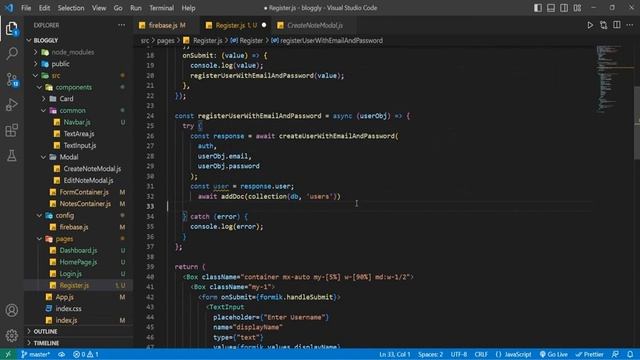Switch to the CreateNoteModal.js tab

click(x=315, y=25)
